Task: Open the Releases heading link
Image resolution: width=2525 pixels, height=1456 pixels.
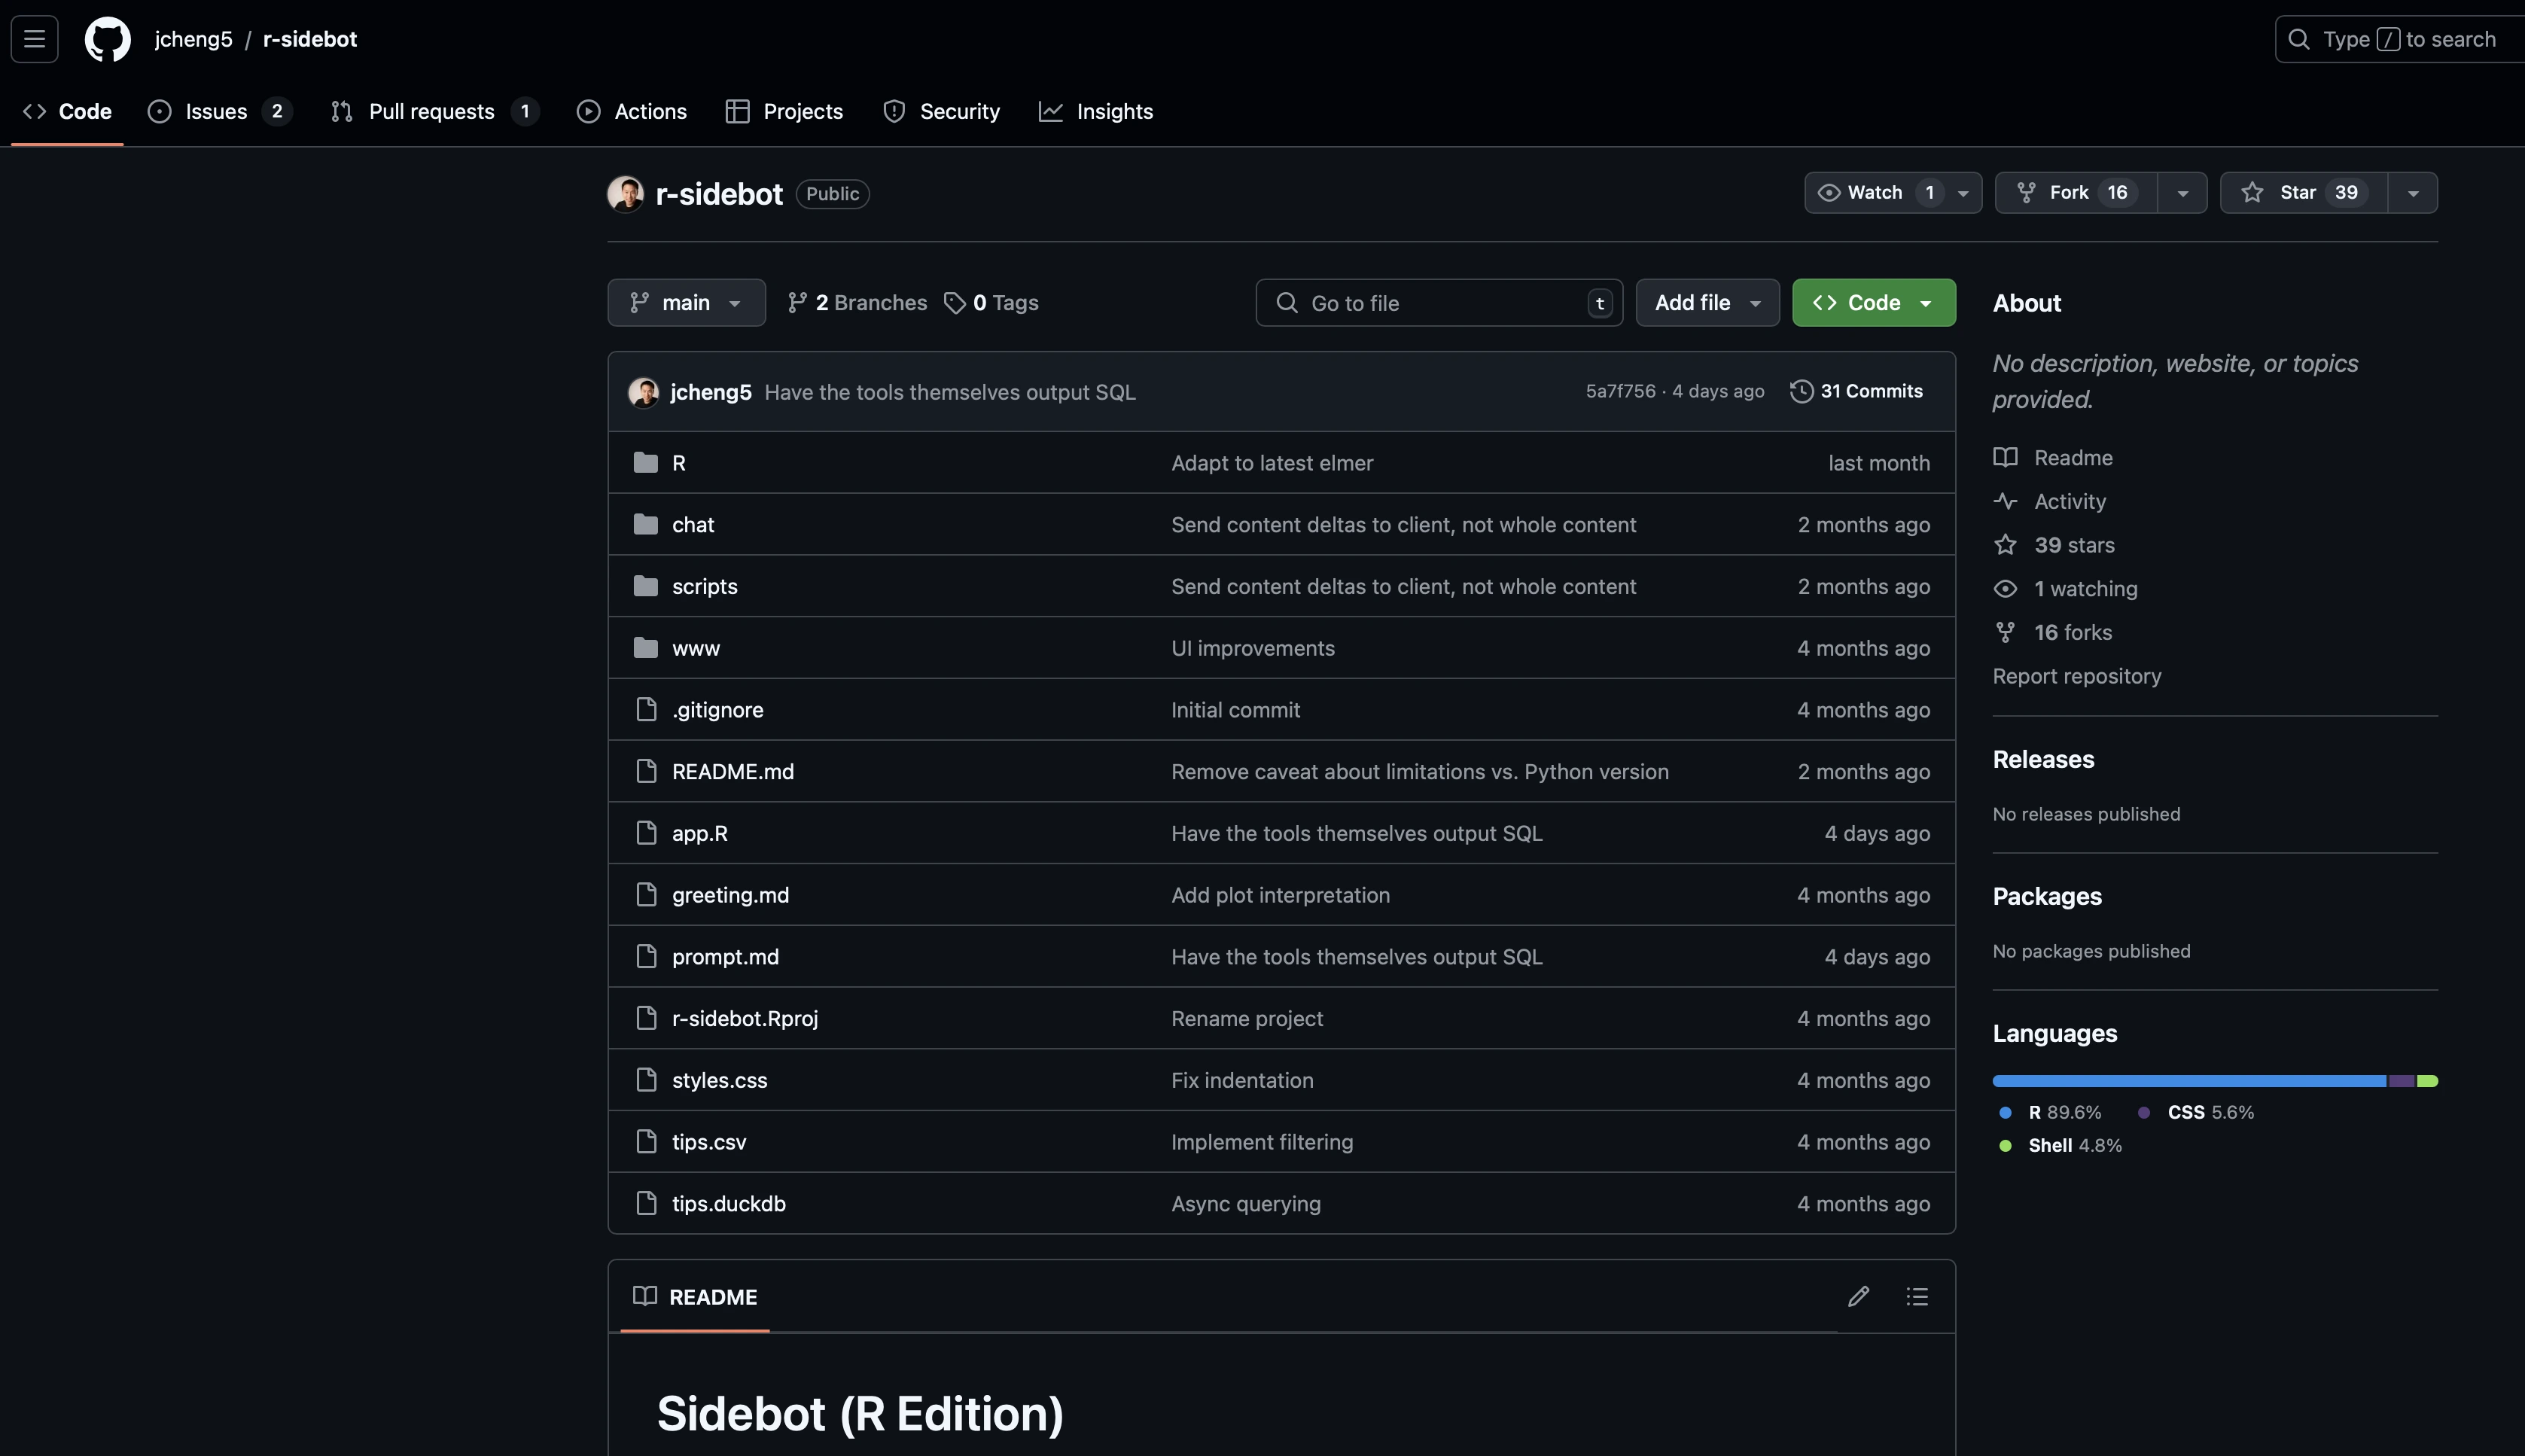Action: click(2043, 759)
